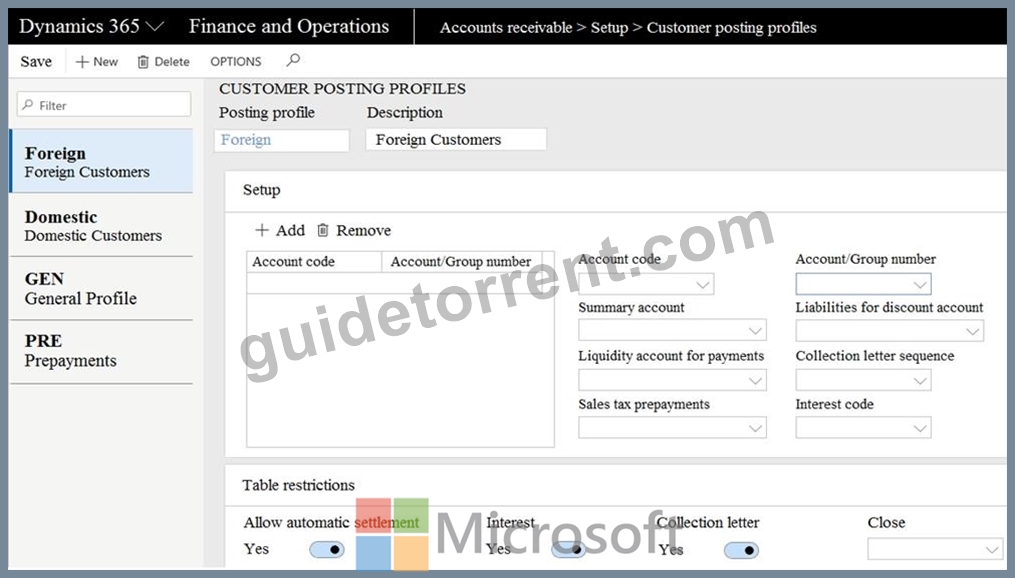
Task: Click the Description field Foreign Customers
Action: tap(456, 140)
